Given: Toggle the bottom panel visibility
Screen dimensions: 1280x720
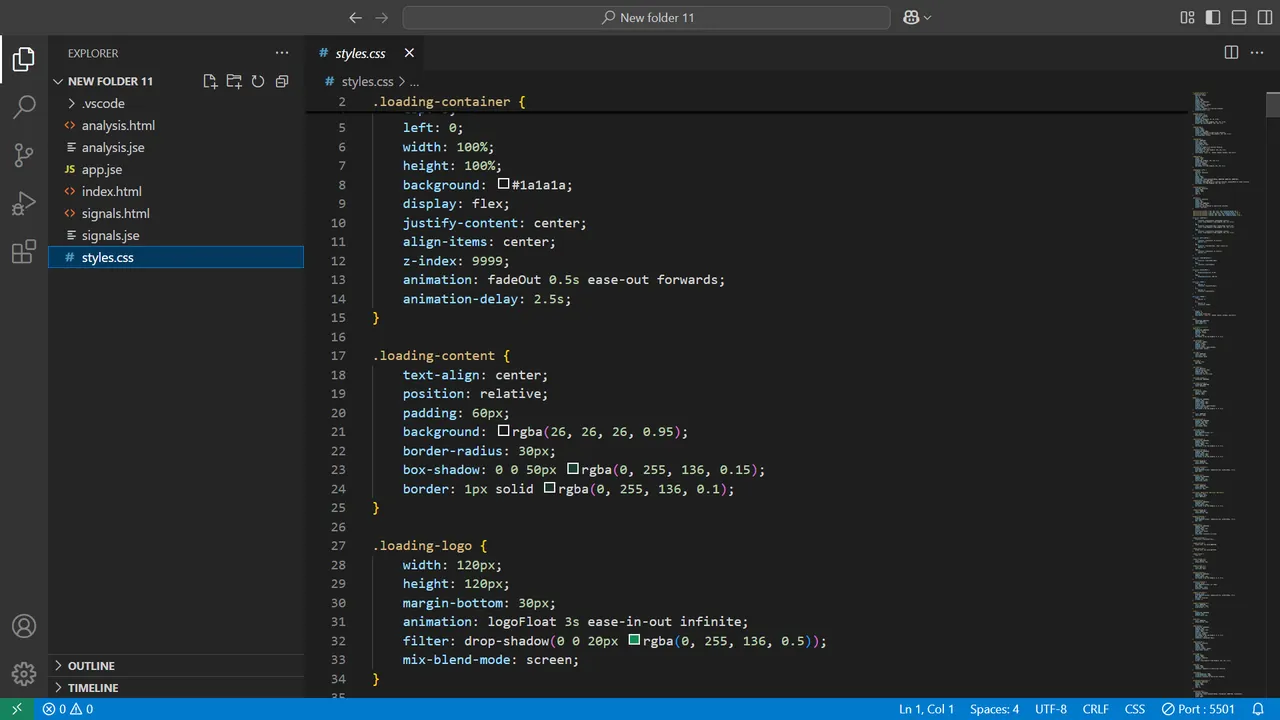Looking at the screenshot, I should pyautogui.click(x=1239, y=17).
